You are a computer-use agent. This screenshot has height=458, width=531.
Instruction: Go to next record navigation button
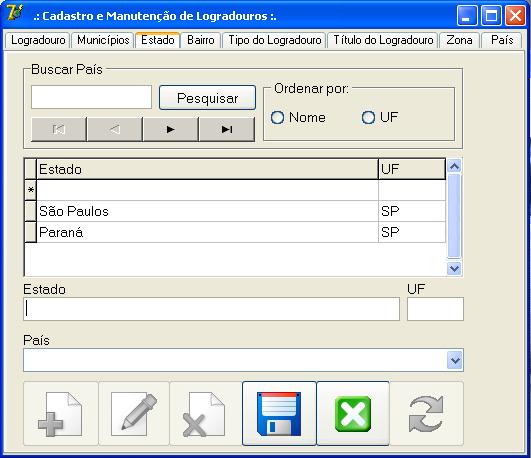pos(170,129)
